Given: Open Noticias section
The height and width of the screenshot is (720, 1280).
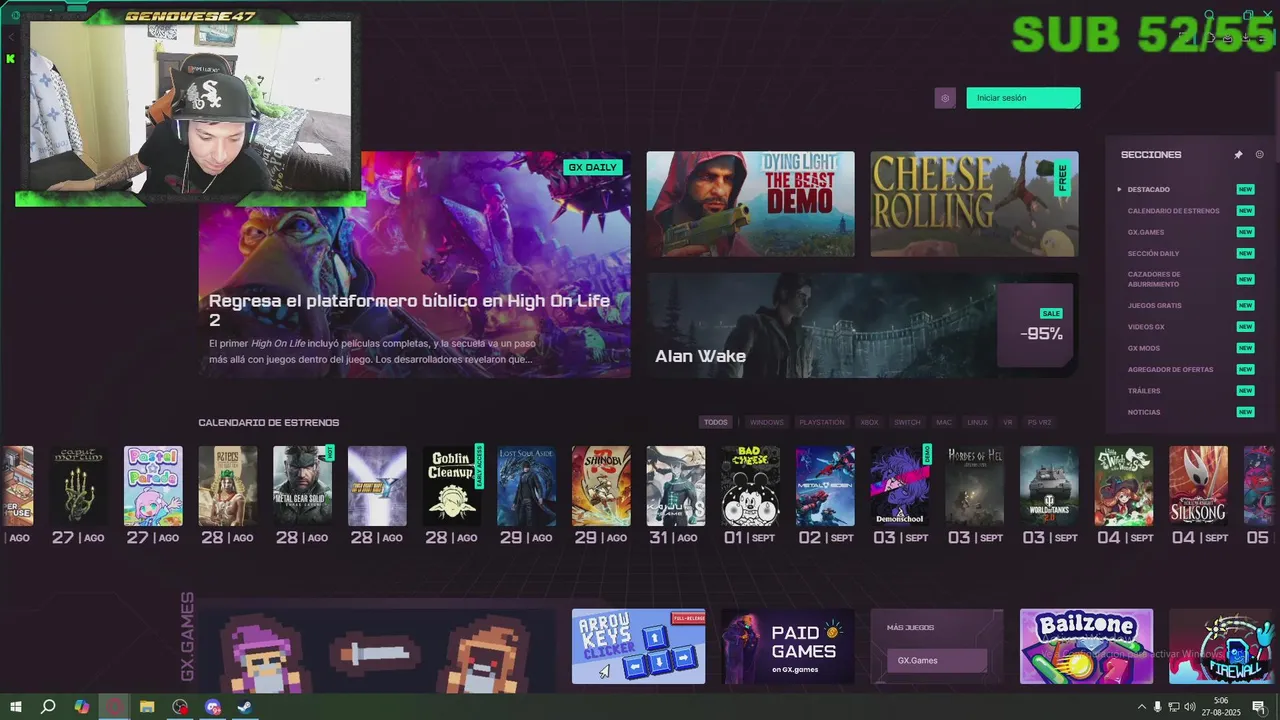Looking at the screenshot, I should tap(1144, 412).
